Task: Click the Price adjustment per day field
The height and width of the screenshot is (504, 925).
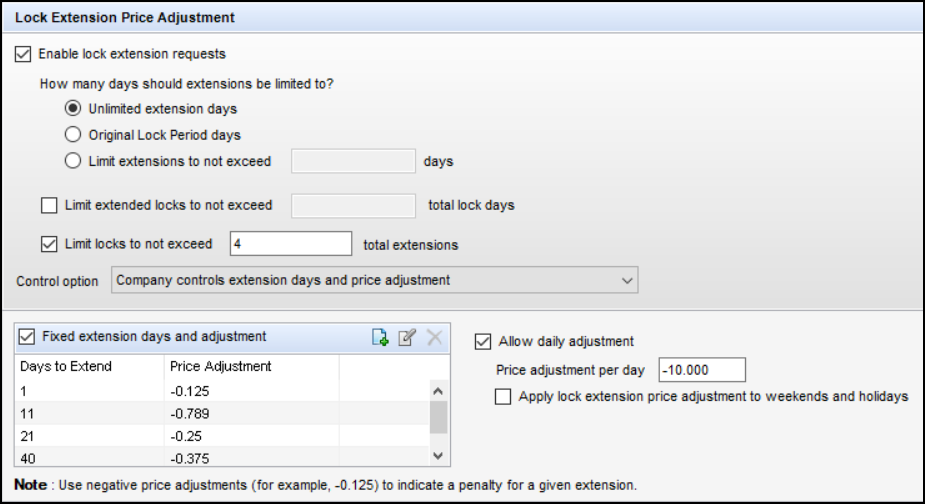Action: pos(702,370)
